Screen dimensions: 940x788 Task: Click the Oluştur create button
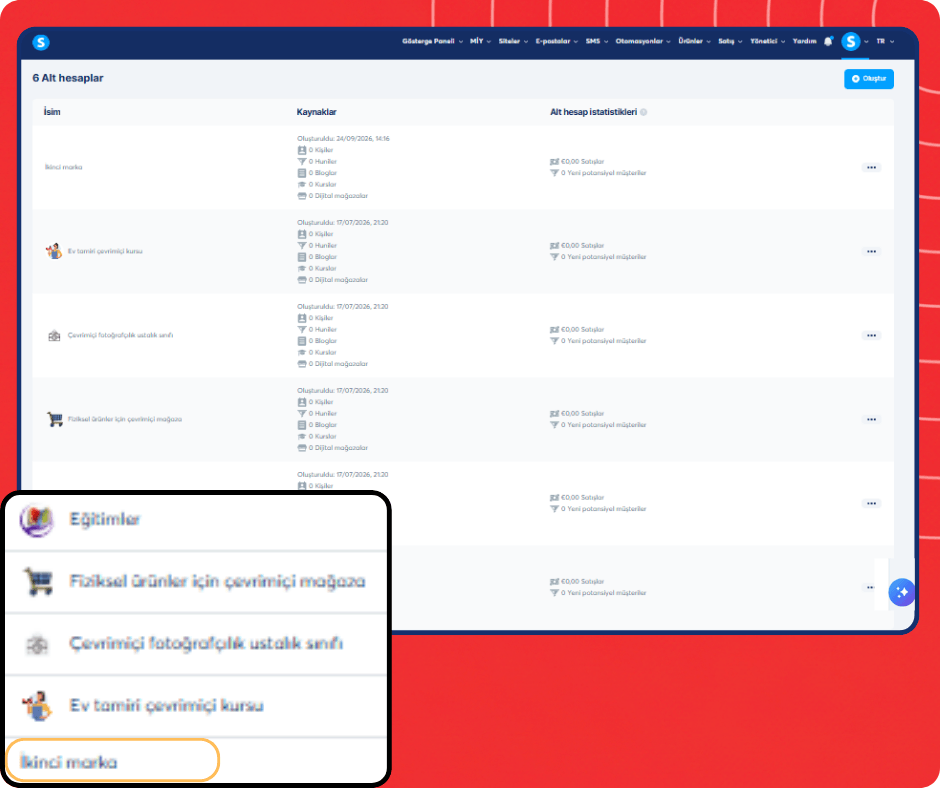click(x=869, y=79)
